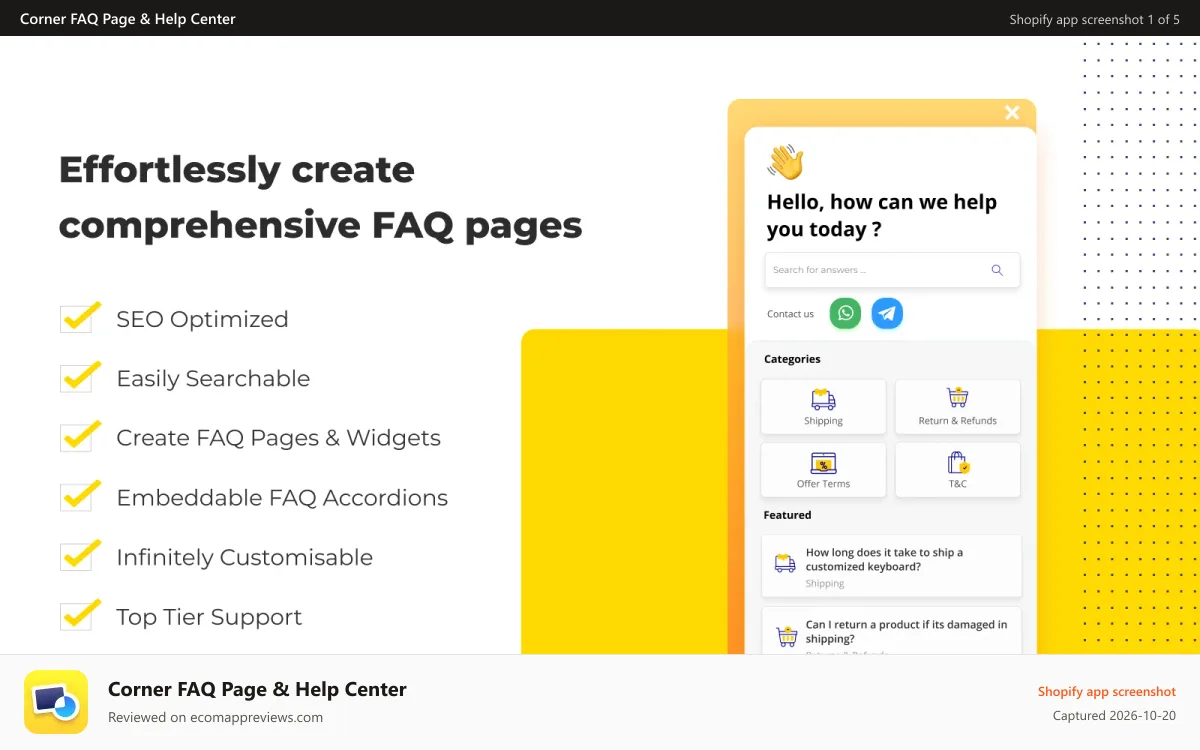The height and width of the screenshot is (750, 1200).
Task: Click the Create FAQ Pages & Widgets checkmark
Action: pyautogui.click(x=80, y=436)
